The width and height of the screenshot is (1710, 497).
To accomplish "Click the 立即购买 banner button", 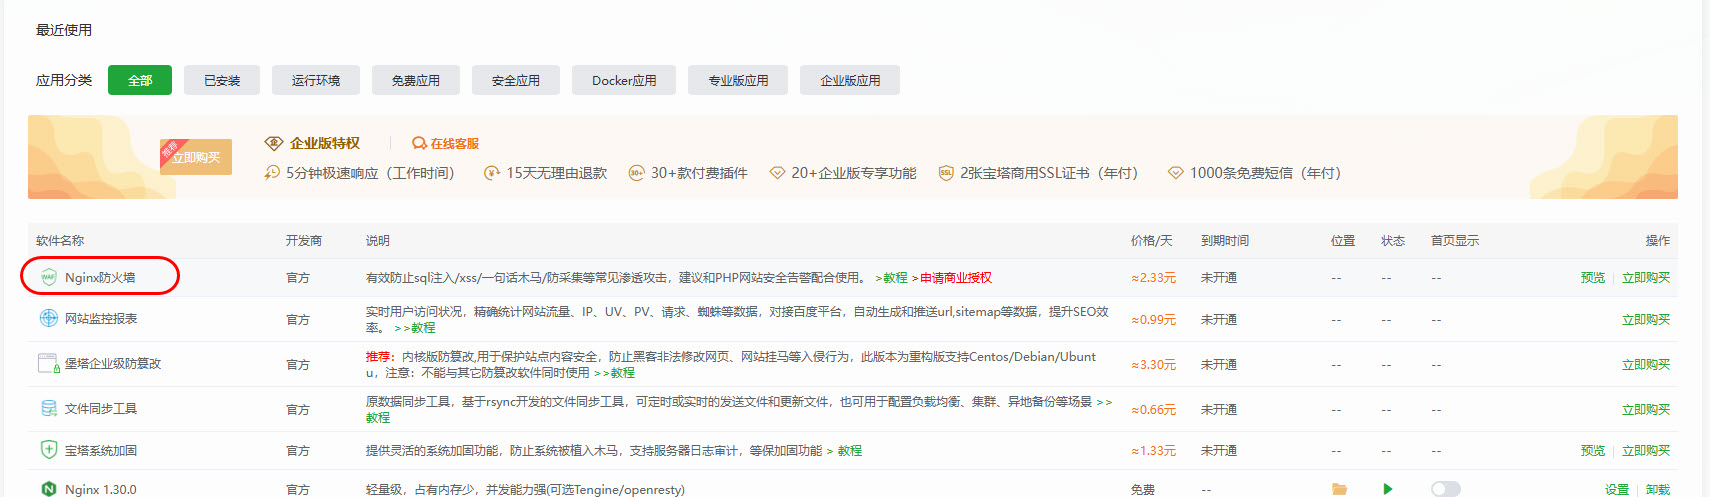I will (x=196, y=157).
